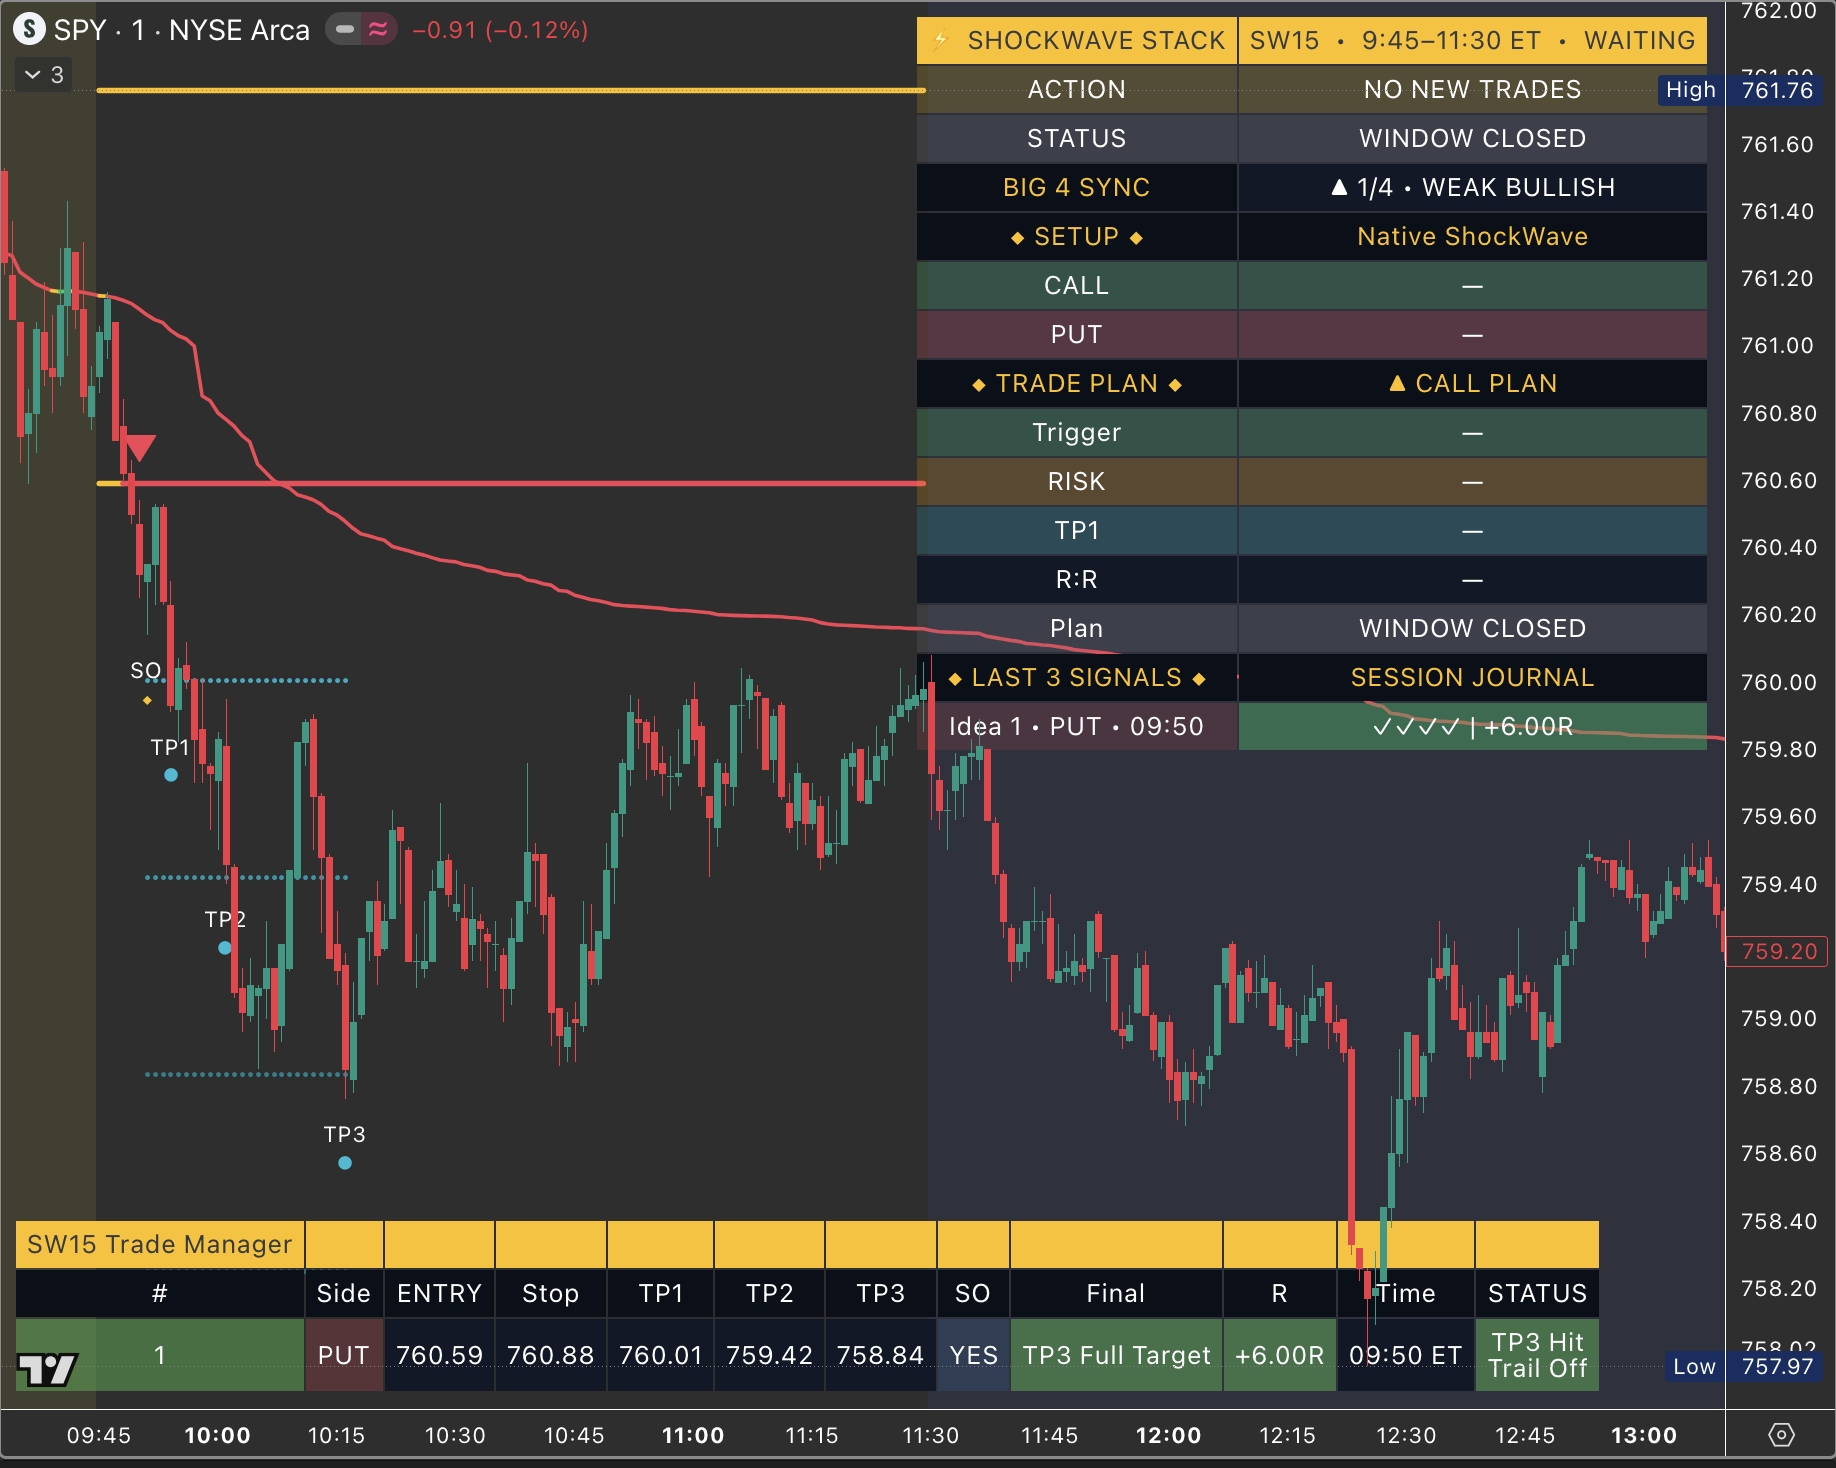
Task: Select the TP2 blue dot marker
Action: (225, 948)
